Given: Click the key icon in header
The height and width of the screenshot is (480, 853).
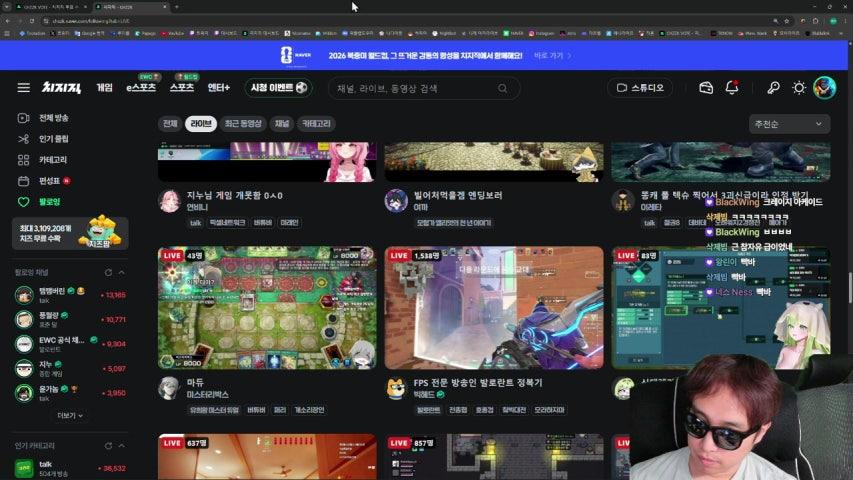Looking at the screenshot, I should (x=773, y=88).
